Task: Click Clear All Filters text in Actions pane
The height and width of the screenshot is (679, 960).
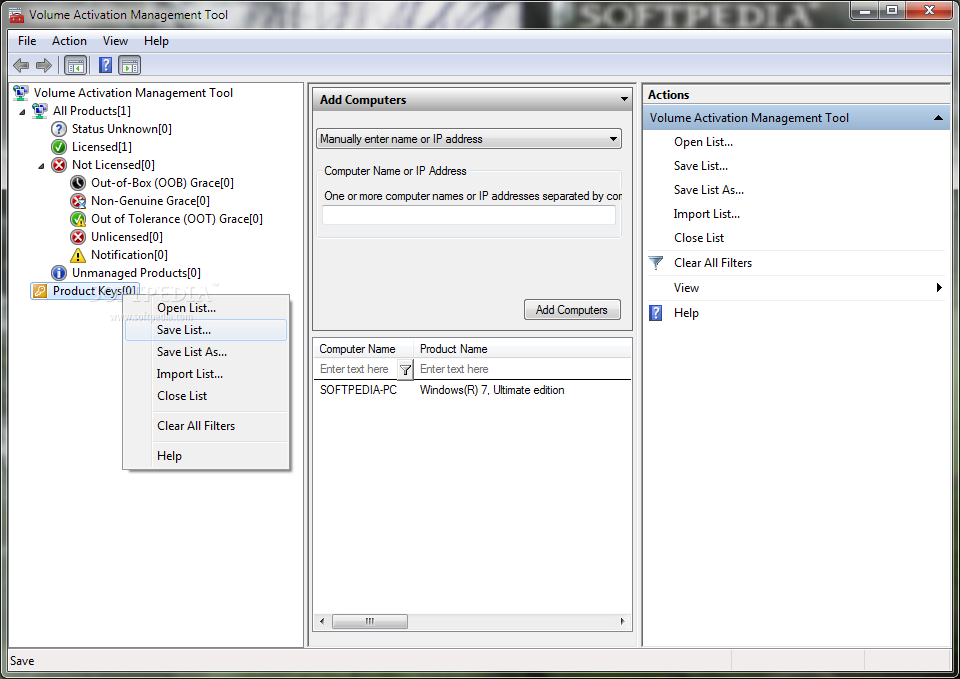Action: [713, 263]
